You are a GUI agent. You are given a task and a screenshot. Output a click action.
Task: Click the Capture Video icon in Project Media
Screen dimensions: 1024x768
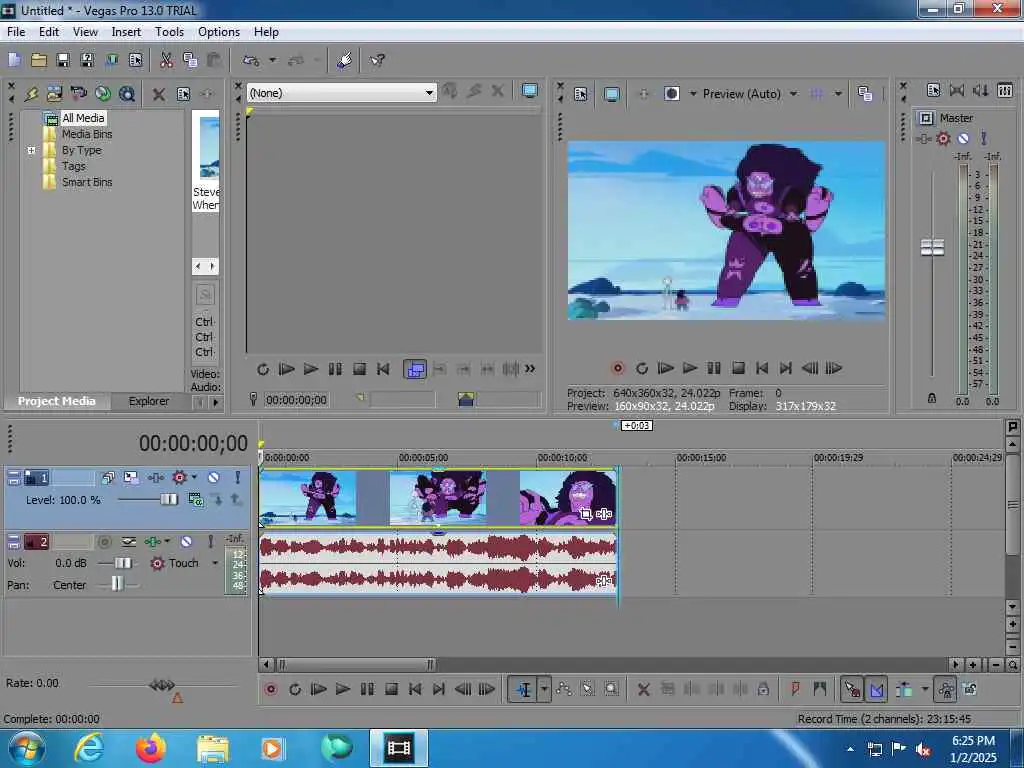coord(78,94)
